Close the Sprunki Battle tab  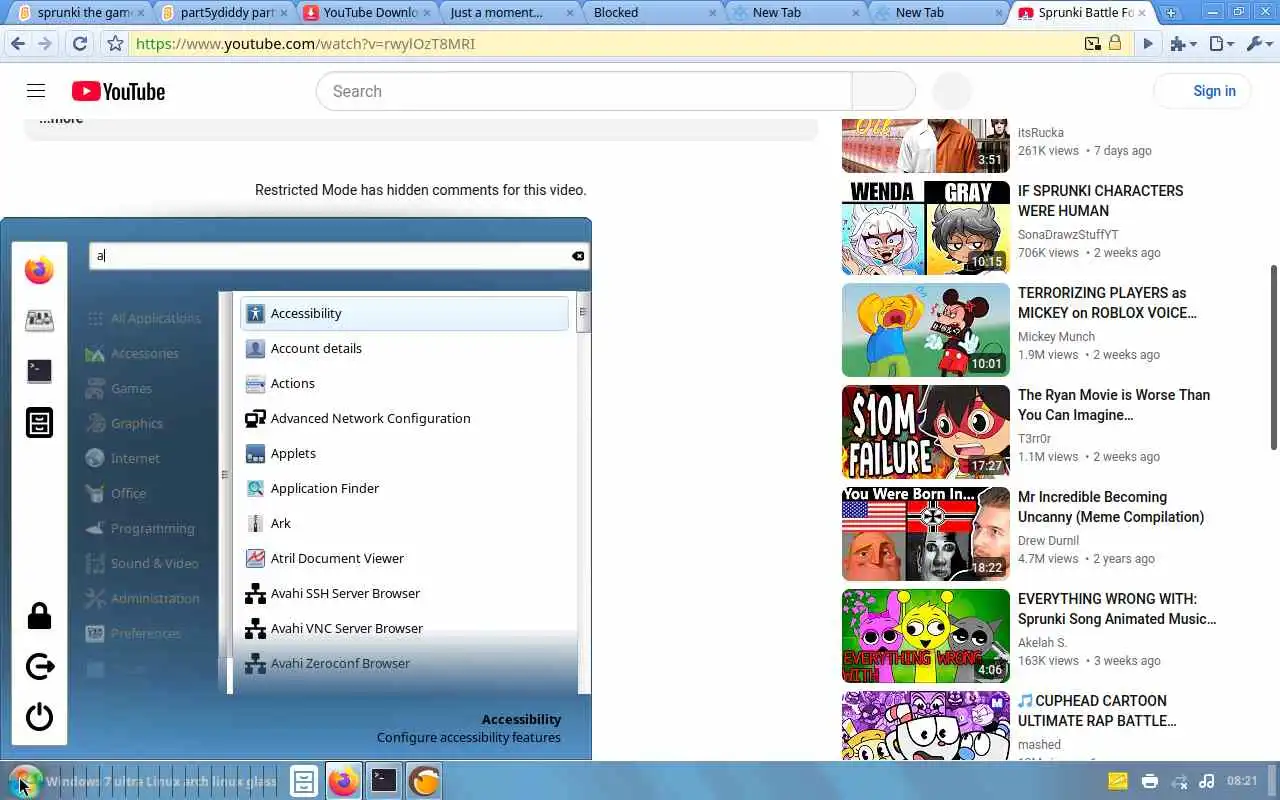1142,13
